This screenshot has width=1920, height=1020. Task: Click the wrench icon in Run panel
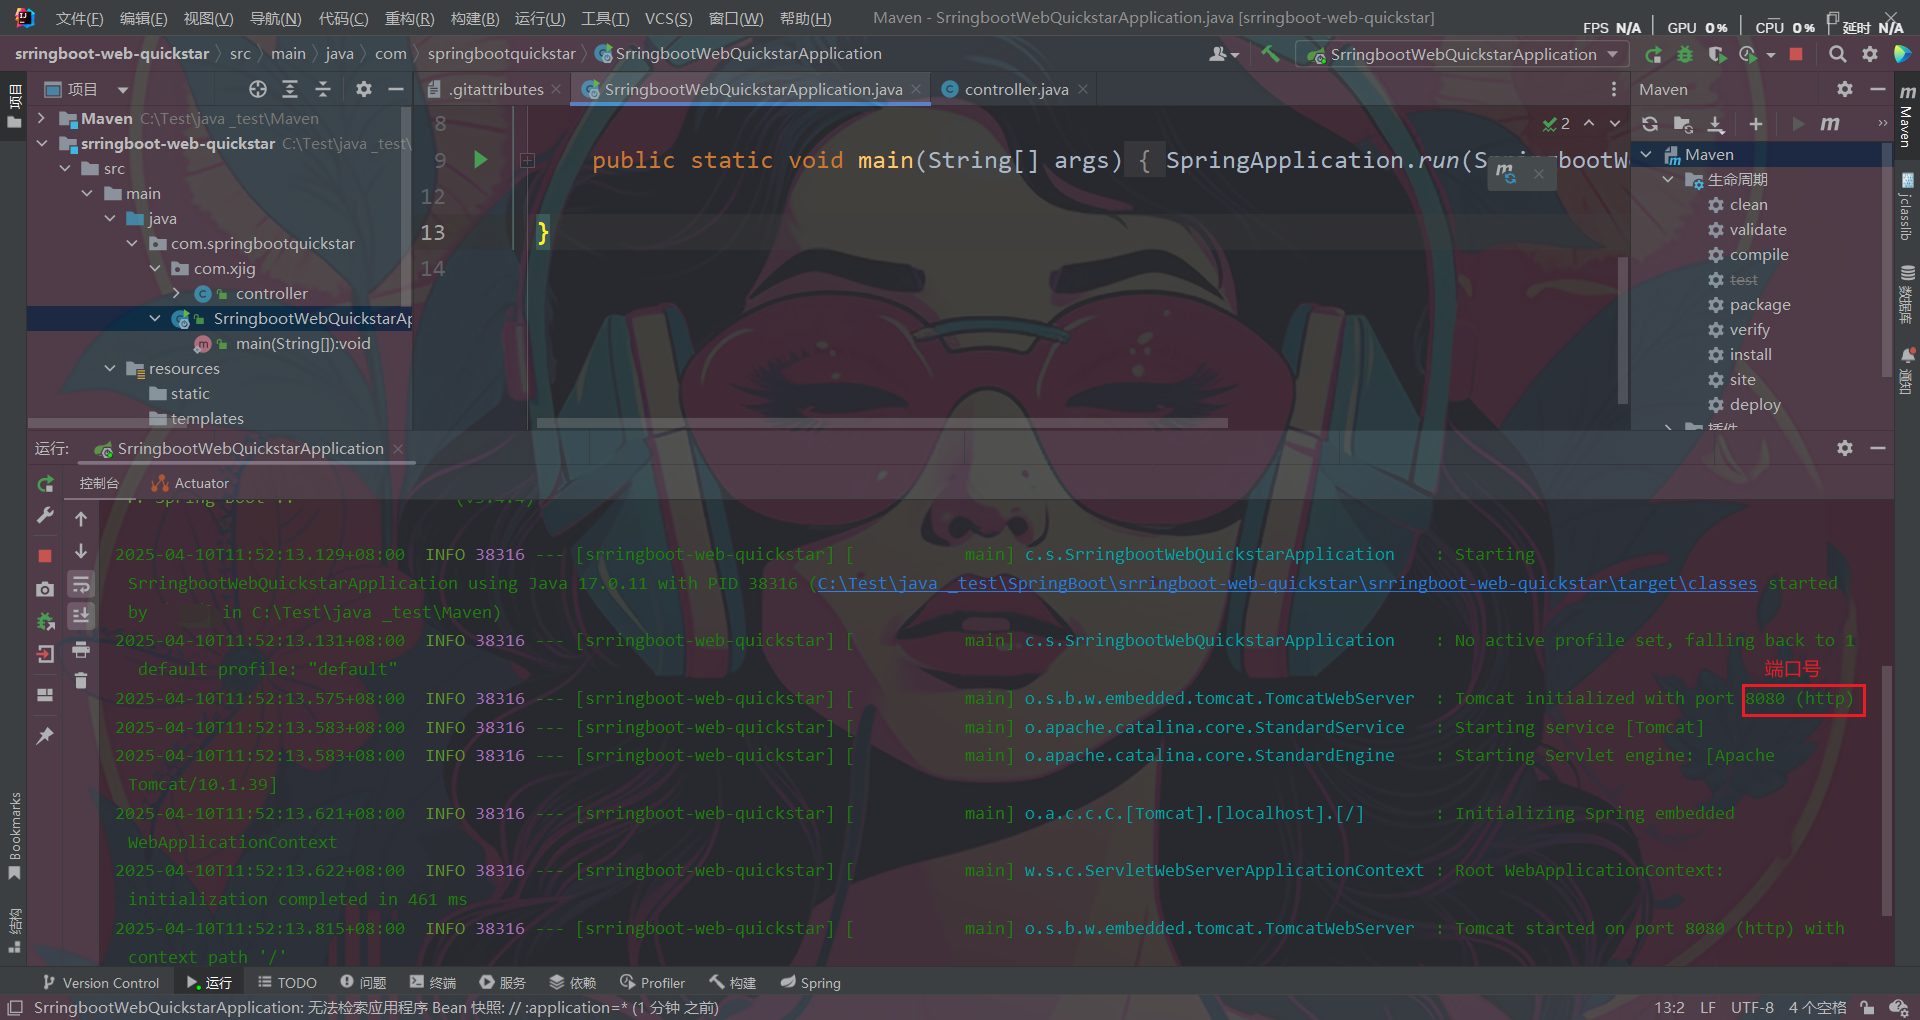45,515
